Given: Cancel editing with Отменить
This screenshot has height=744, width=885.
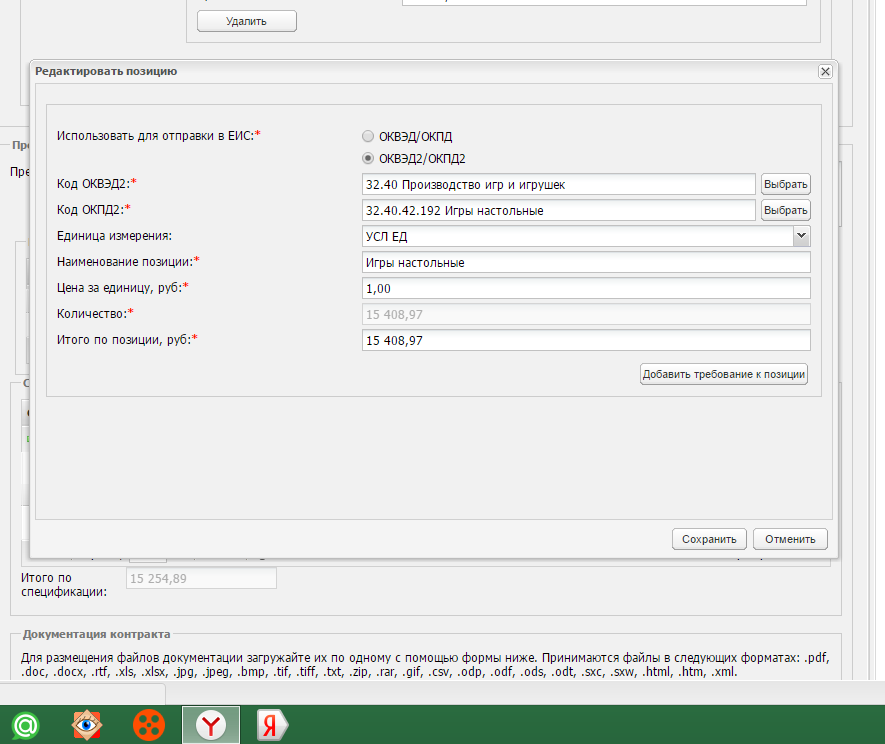Looking at the screenshot, I should (x=790, y=539).
